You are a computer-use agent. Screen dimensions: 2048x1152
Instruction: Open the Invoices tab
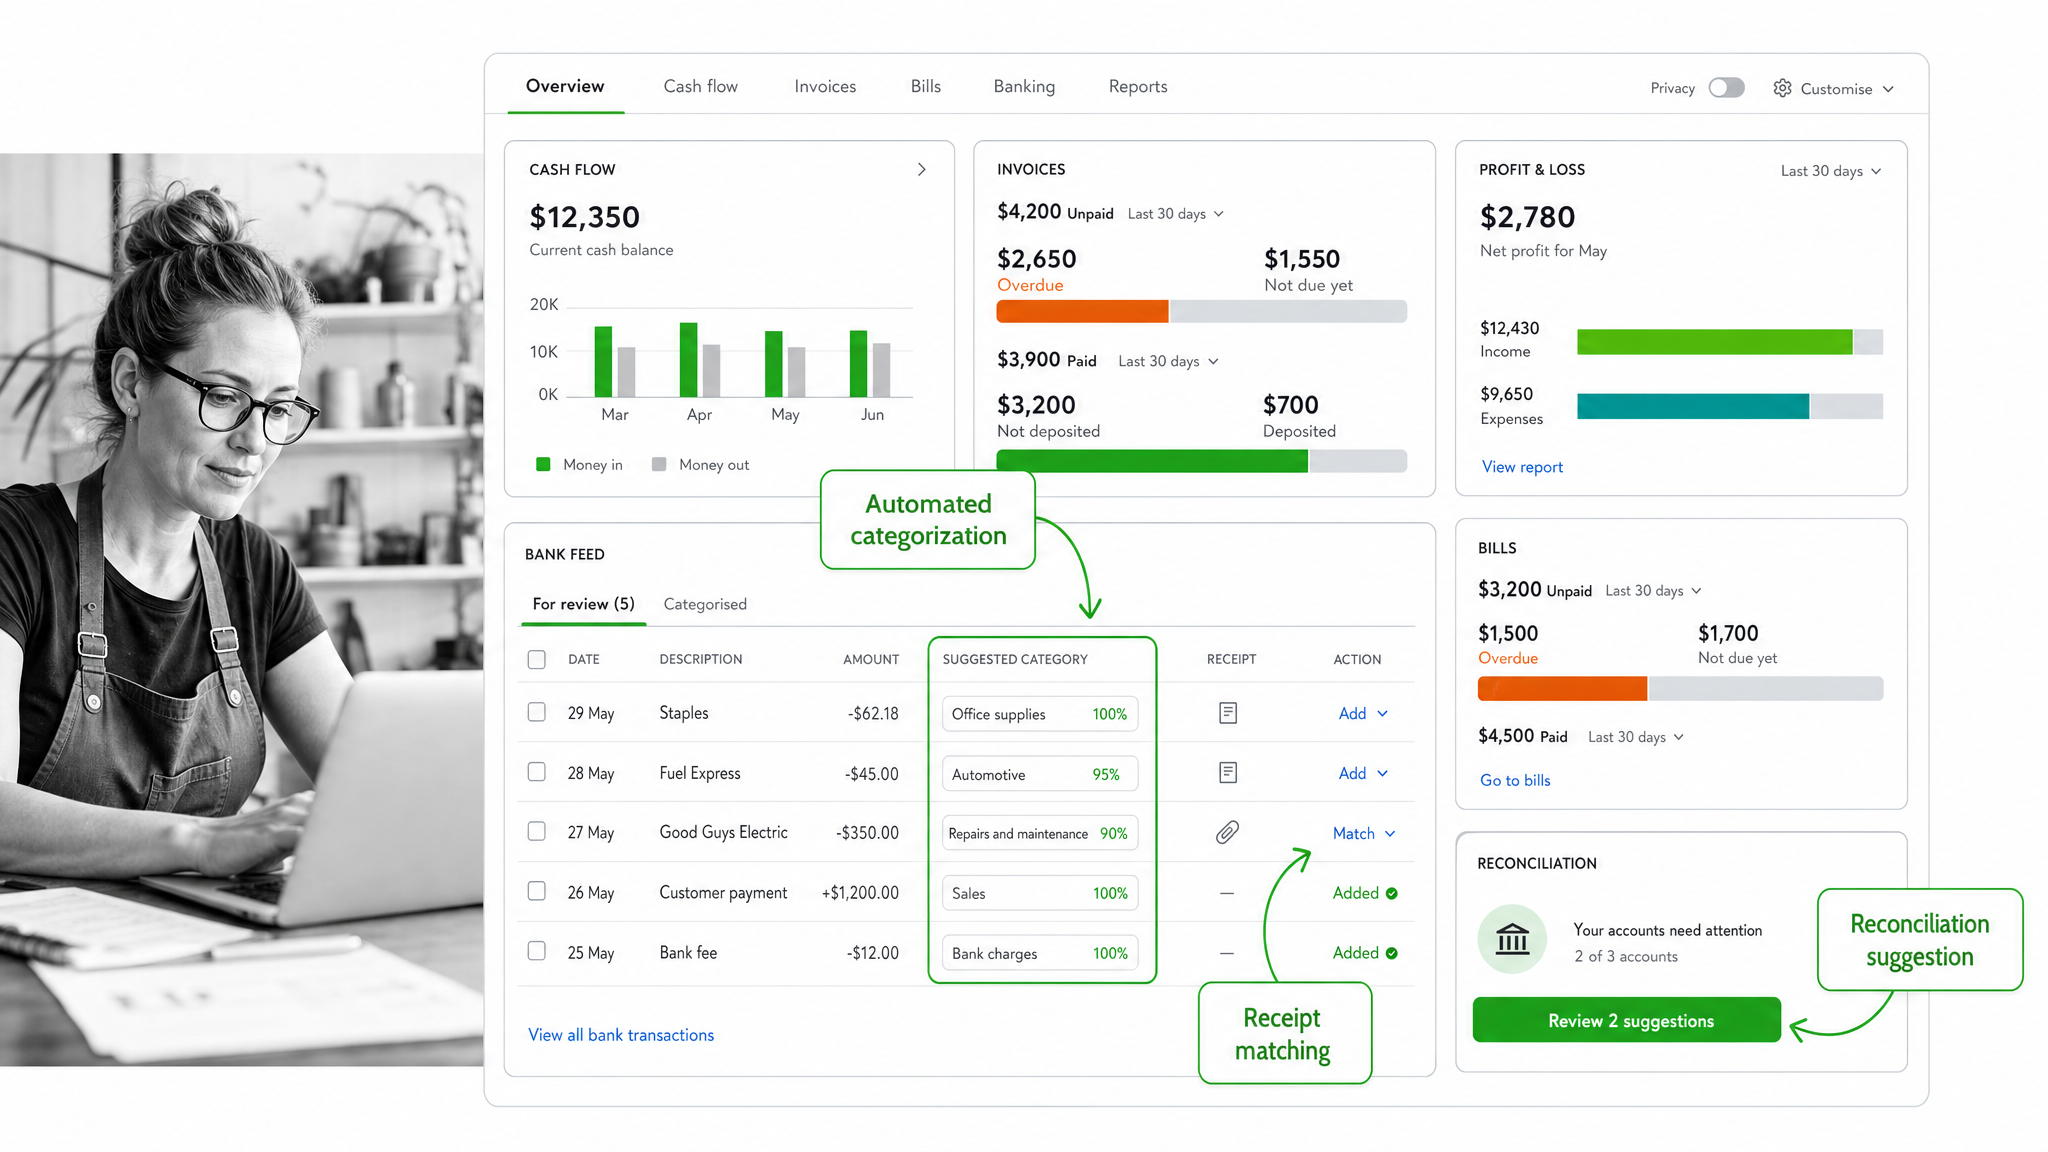click(825, 86)
